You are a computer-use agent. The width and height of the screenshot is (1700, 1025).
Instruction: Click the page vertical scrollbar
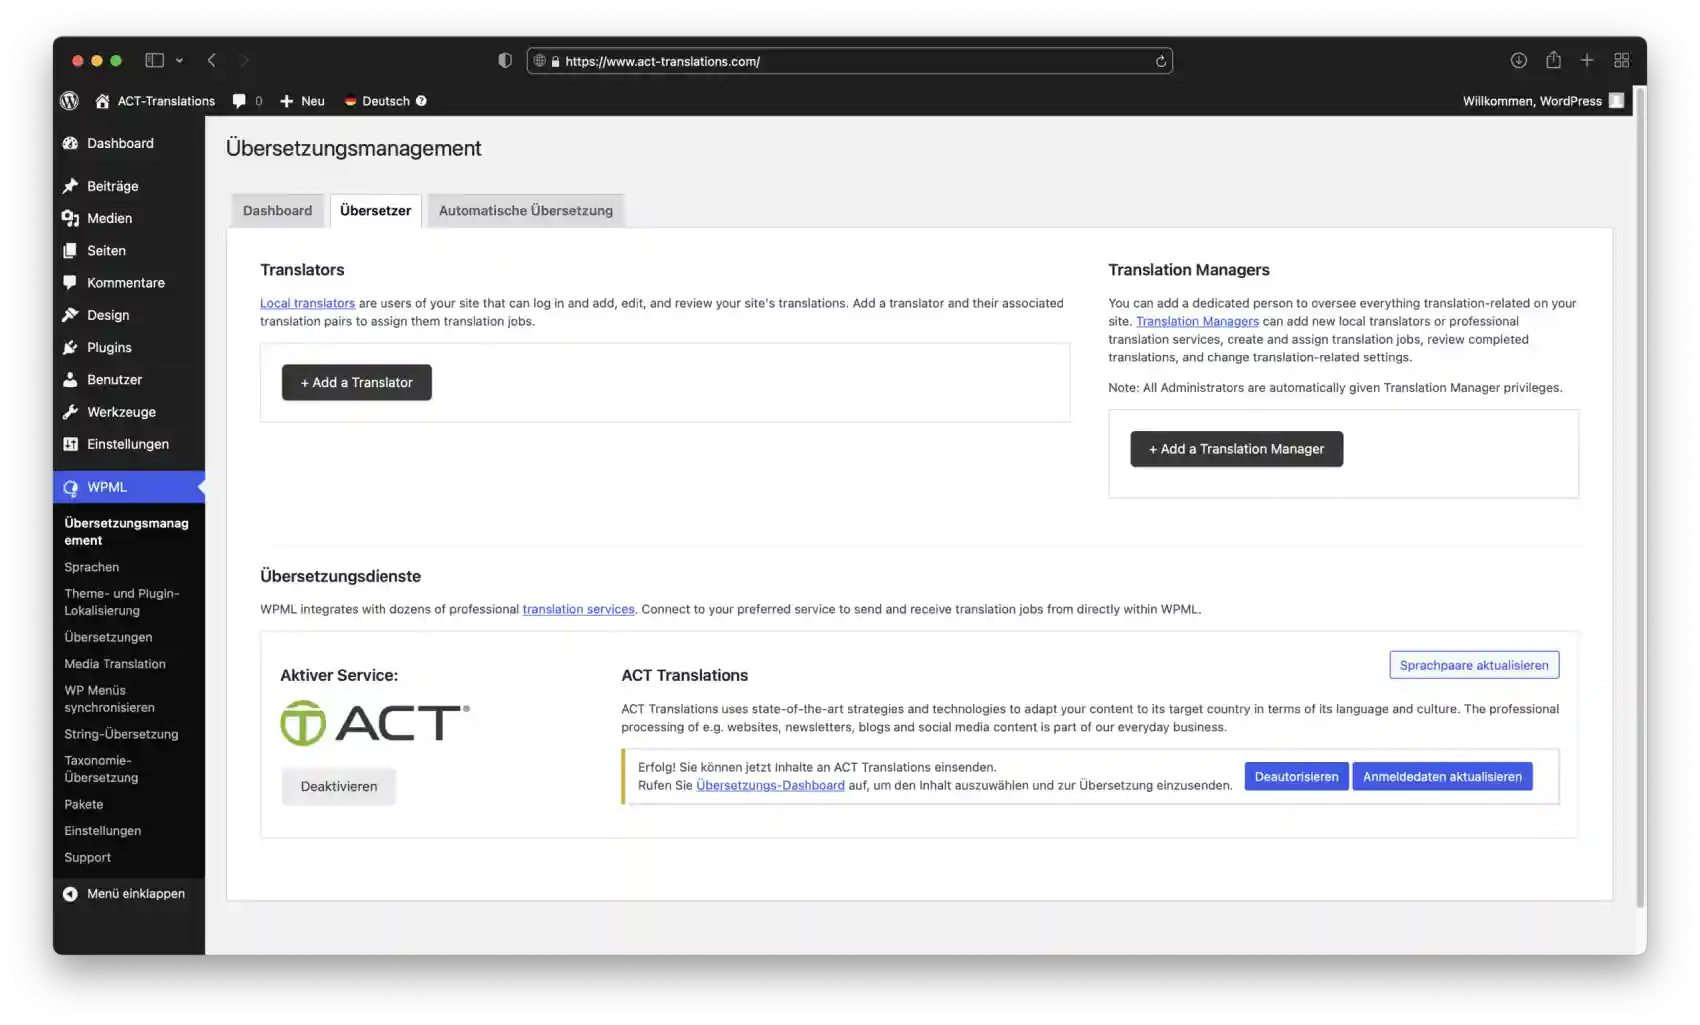1640,498
